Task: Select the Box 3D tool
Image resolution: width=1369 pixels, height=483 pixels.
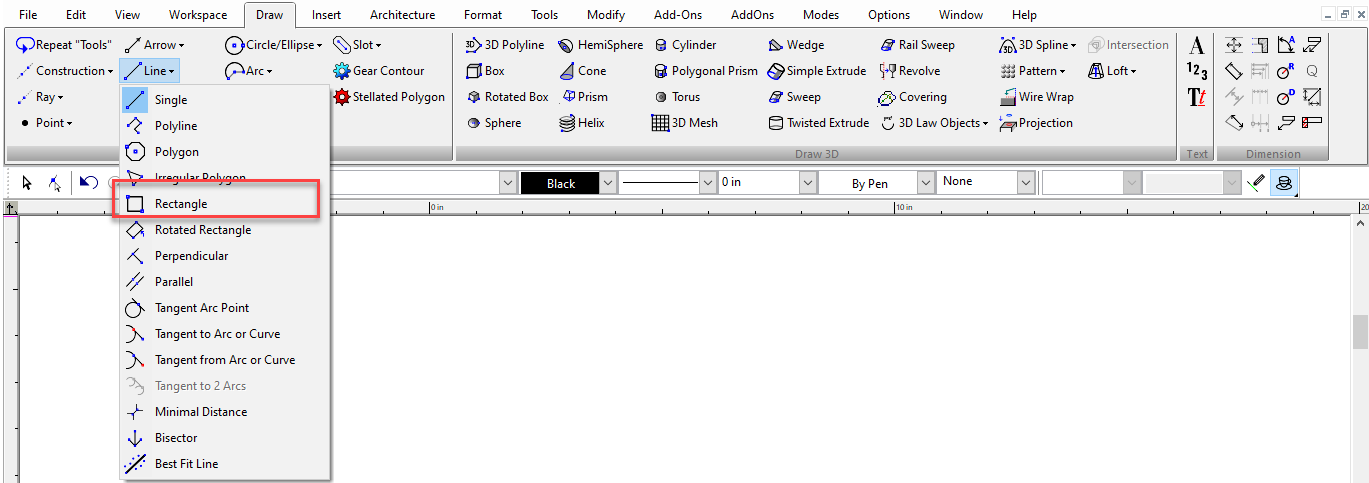Action: [486, 71]
